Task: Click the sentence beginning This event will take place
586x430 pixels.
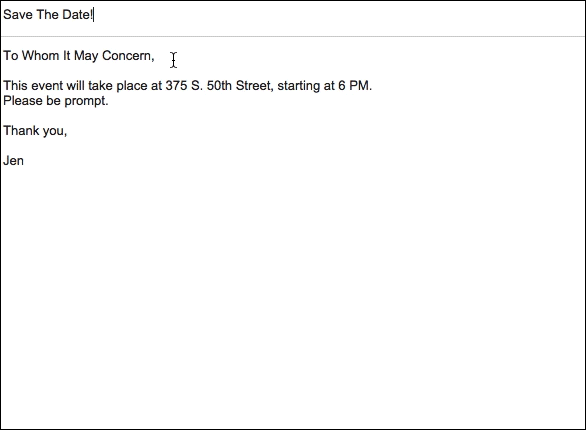Action: [x=188, y=86]
